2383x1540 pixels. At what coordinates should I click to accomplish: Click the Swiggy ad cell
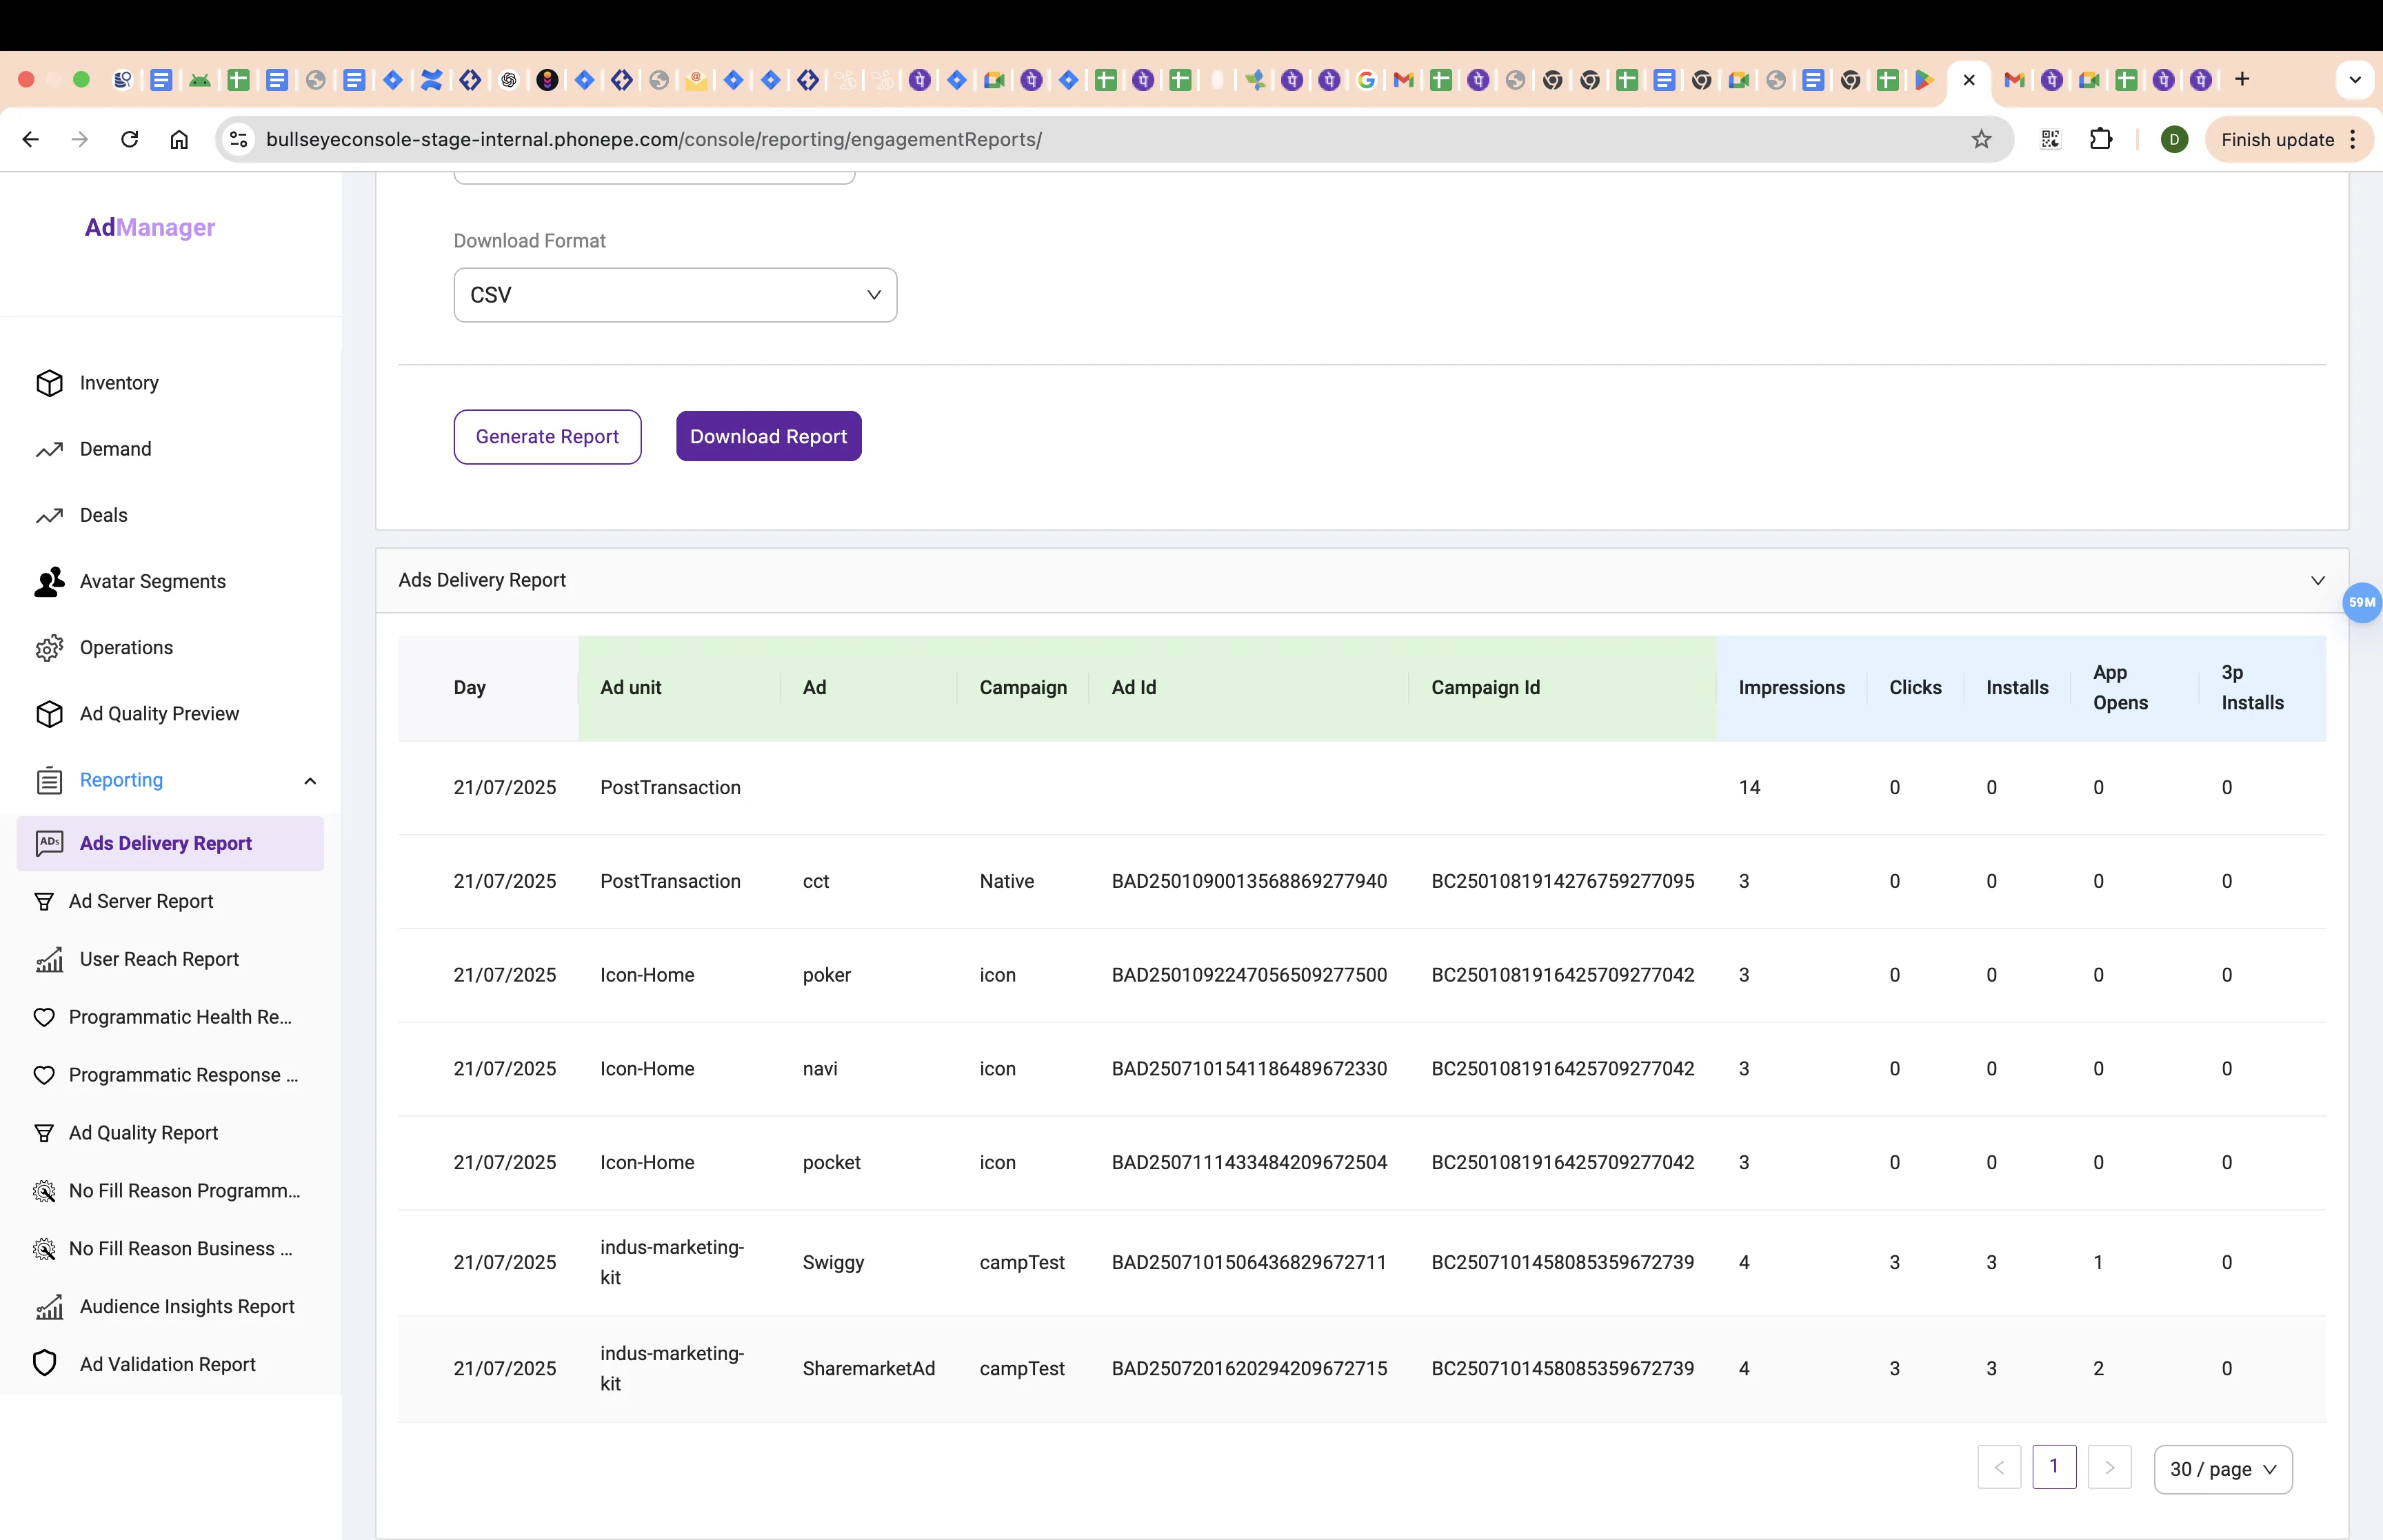pyautogui.click(x=833, y=1263)
